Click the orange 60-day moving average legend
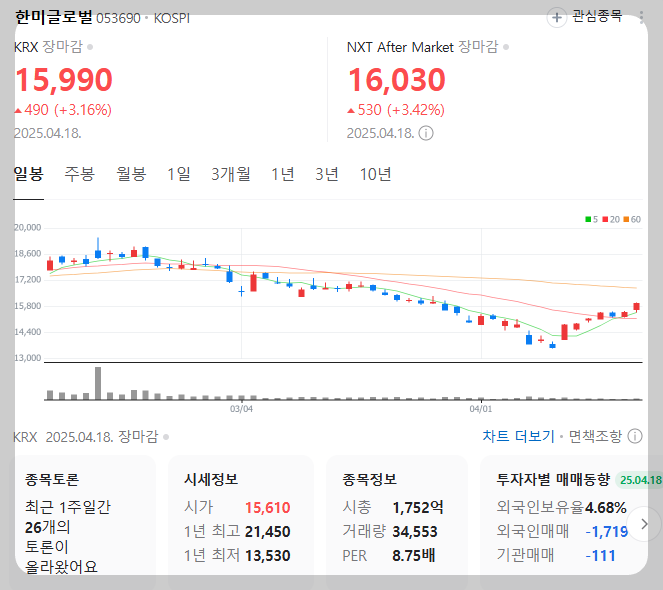Screen dimensions: 663x590 click(x=632, y=219)
